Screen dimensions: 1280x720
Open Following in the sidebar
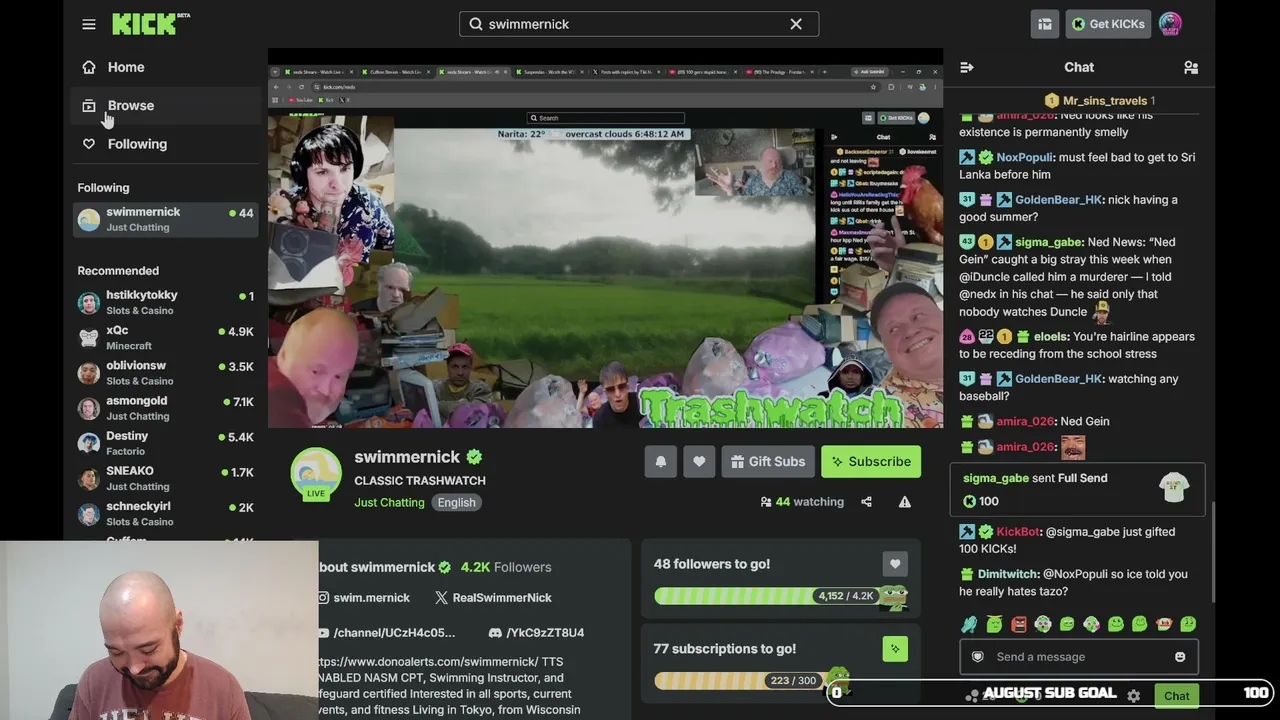(x=137, y=144)
